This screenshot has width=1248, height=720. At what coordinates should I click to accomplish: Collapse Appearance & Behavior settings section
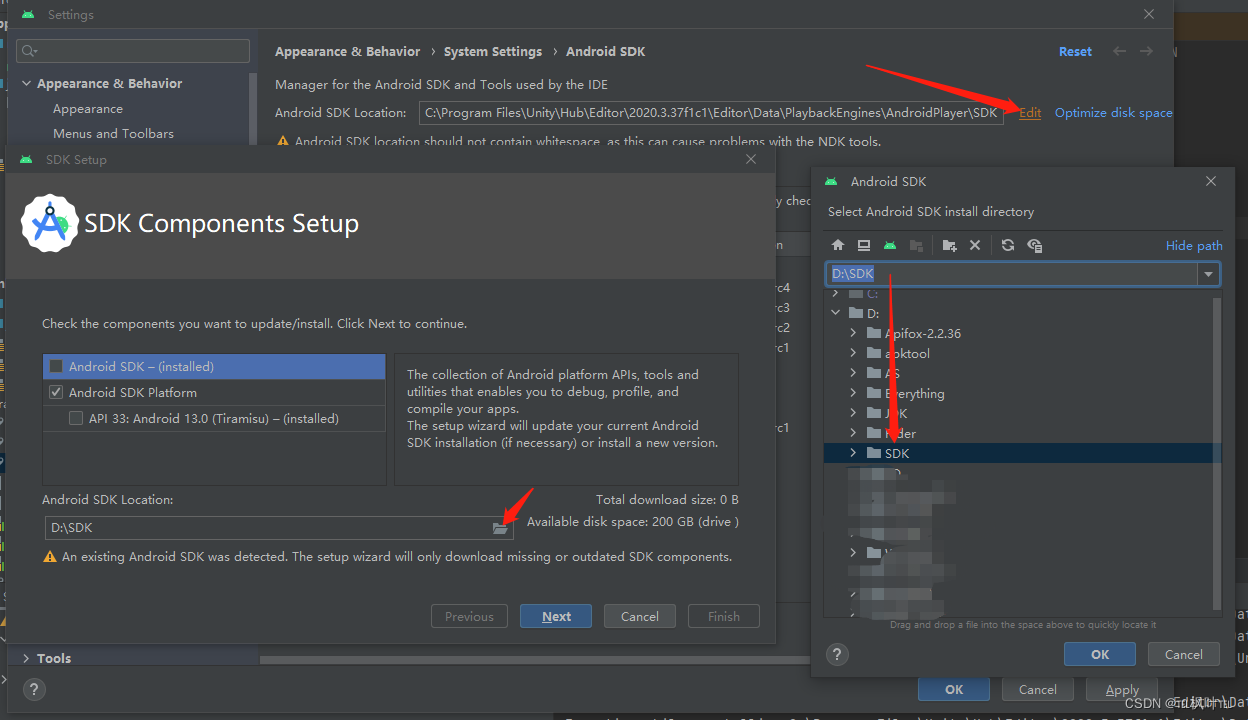pos(26,84)
